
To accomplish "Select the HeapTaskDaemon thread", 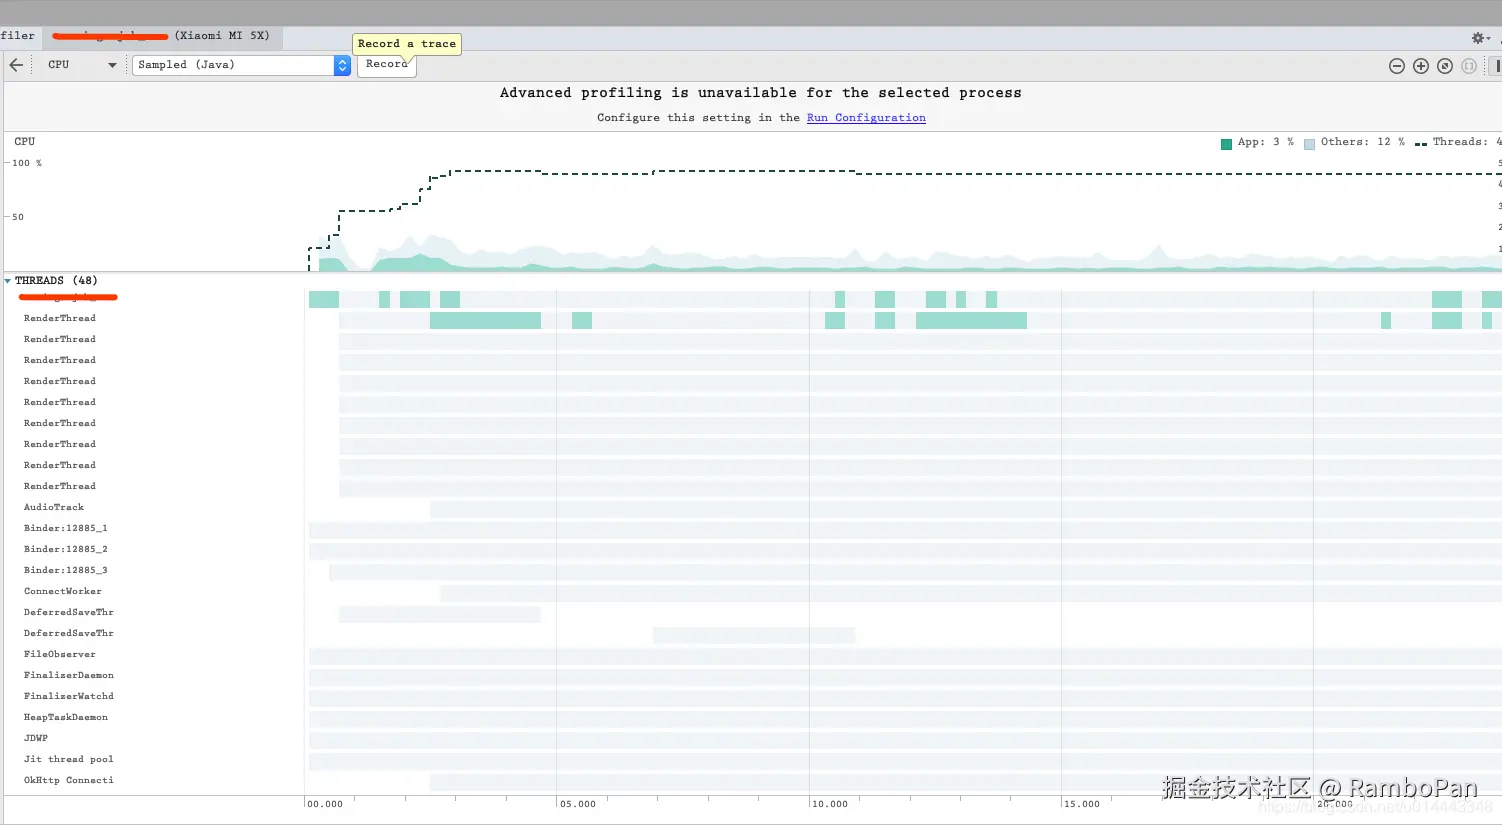I will pos(66,717).
